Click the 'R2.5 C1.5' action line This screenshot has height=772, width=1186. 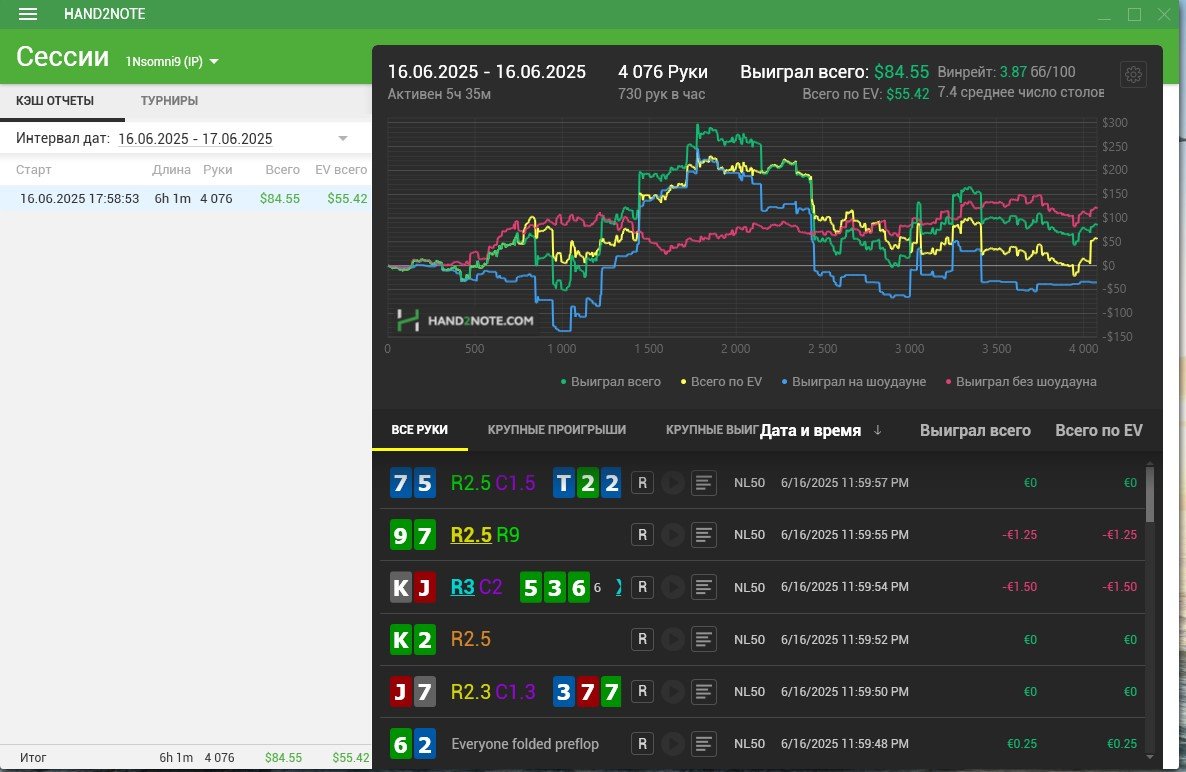pyautogui.click(x=493, y=483)
